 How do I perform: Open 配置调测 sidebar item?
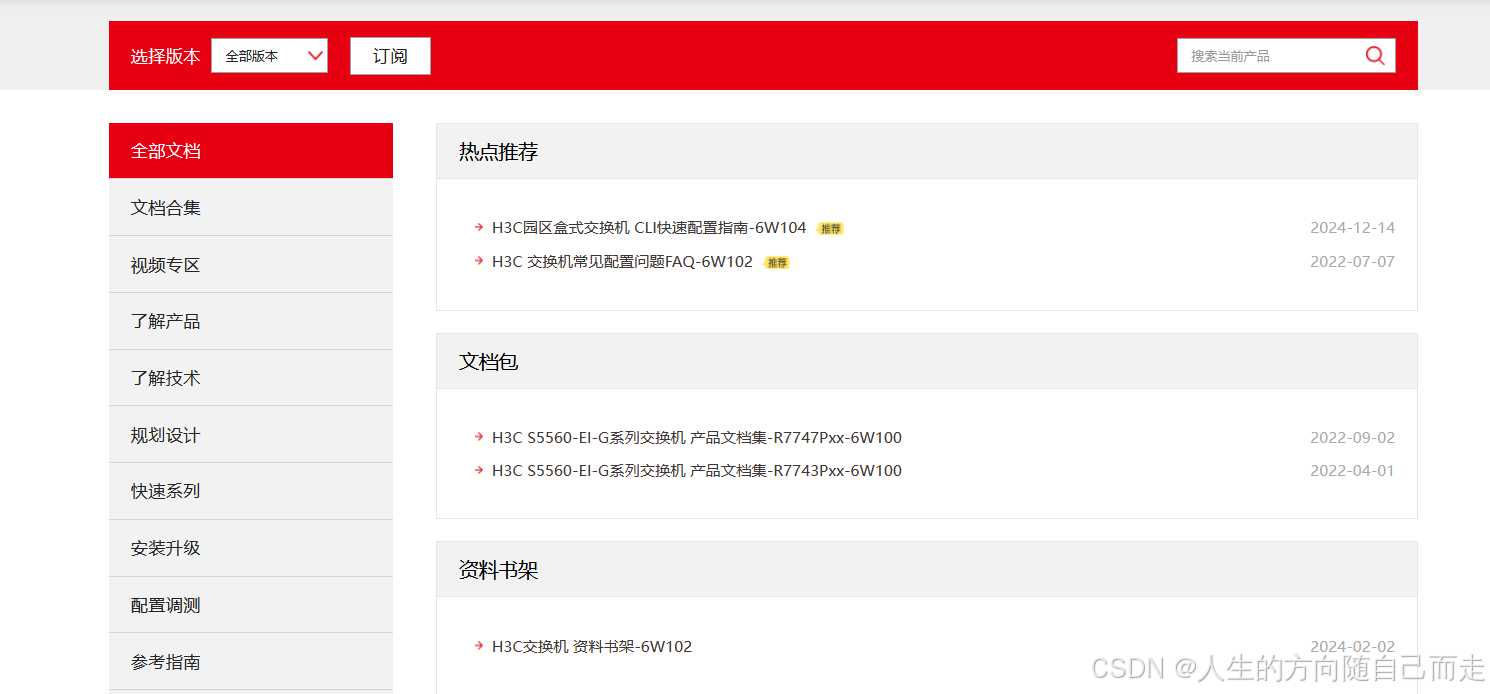(251, 605)
